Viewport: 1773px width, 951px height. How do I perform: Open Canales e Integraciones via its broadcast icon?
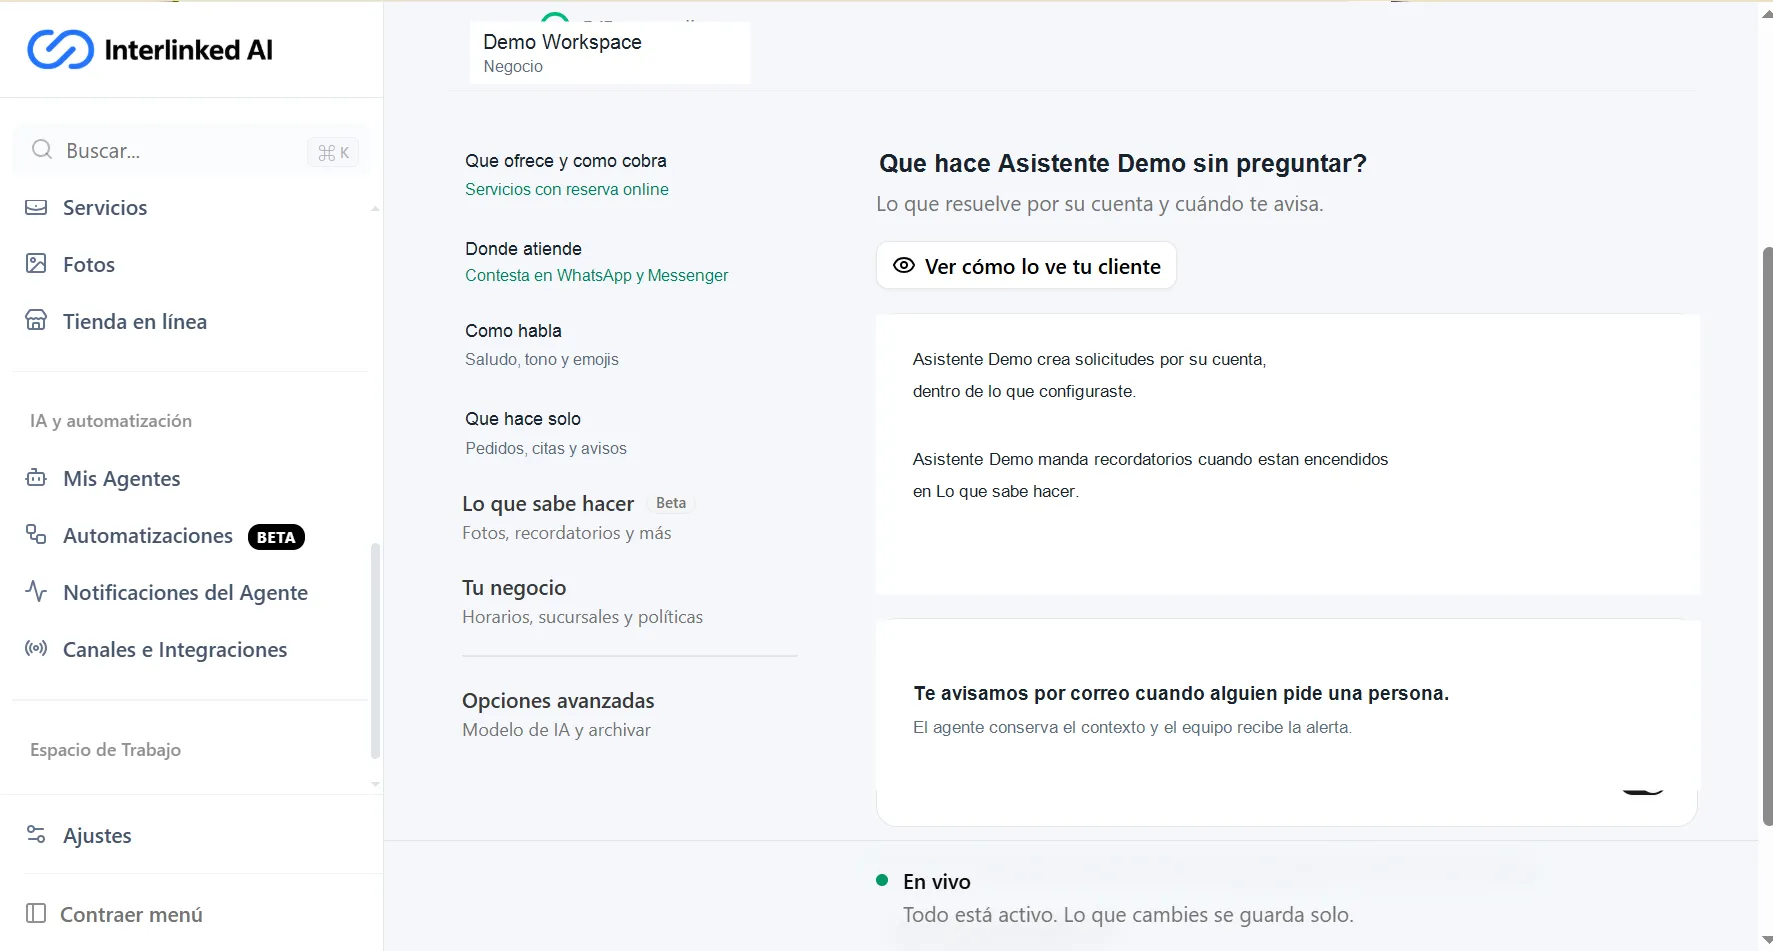click(36, 649)
